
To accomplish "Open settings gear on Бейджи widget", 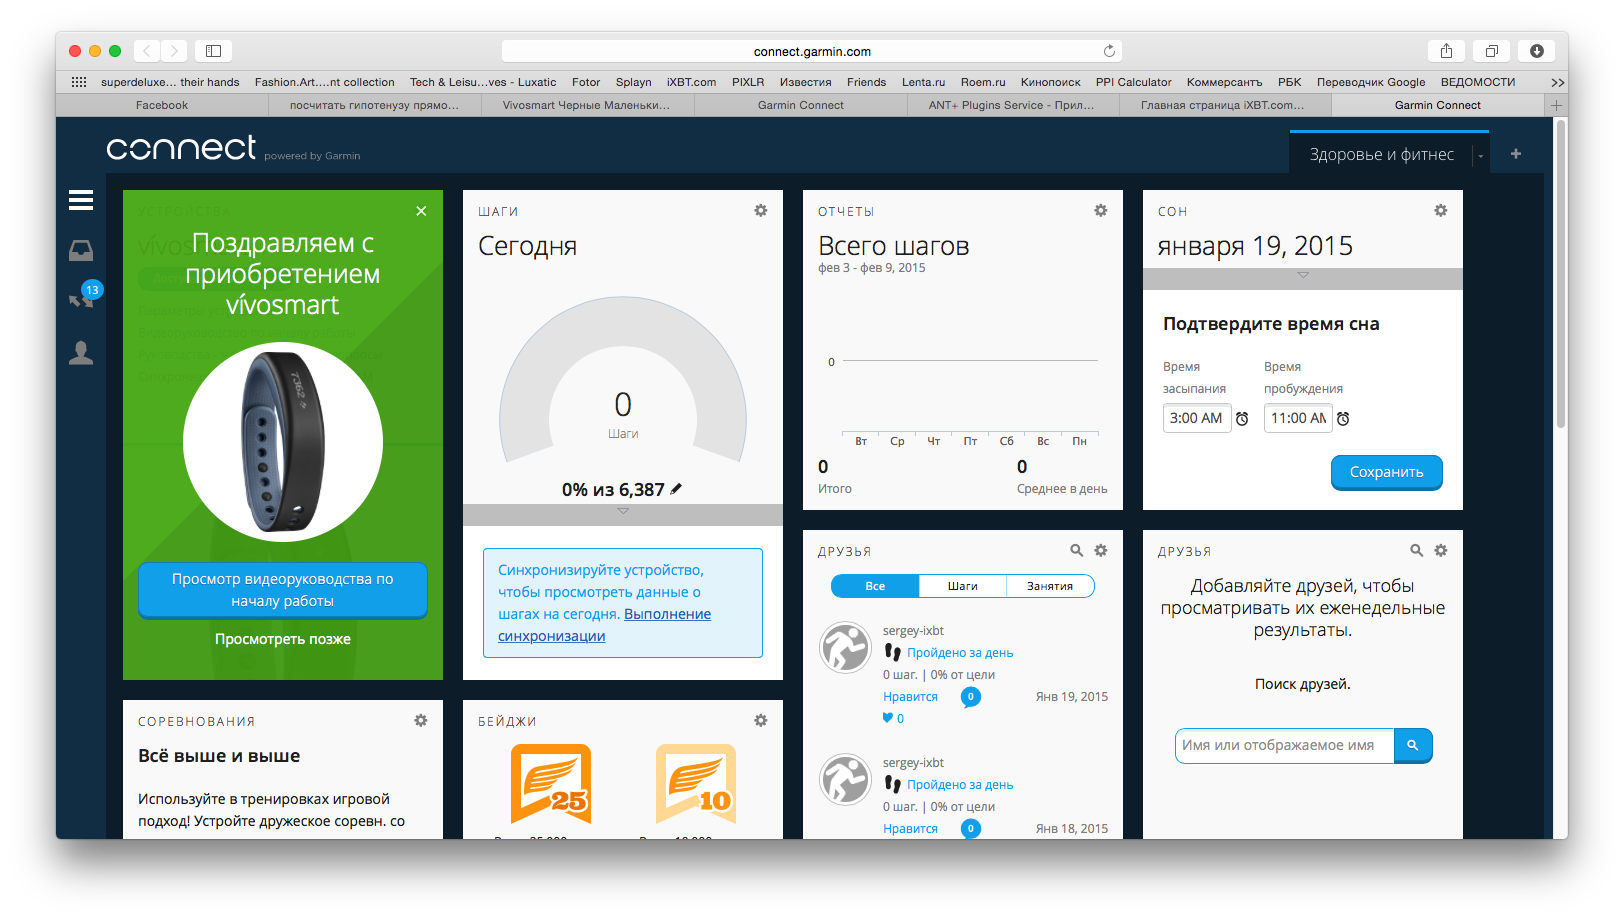I will tap(761, 721).
